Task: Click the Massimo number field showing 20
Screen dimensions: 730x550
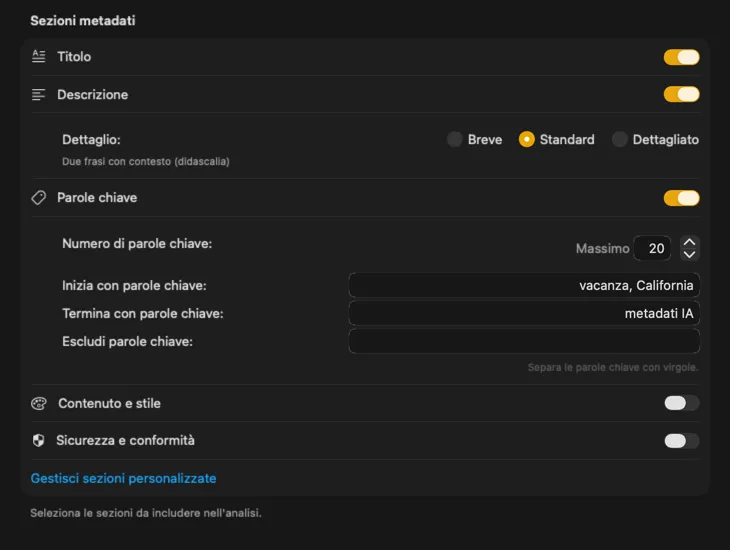Action: click(x=652, y=248)
